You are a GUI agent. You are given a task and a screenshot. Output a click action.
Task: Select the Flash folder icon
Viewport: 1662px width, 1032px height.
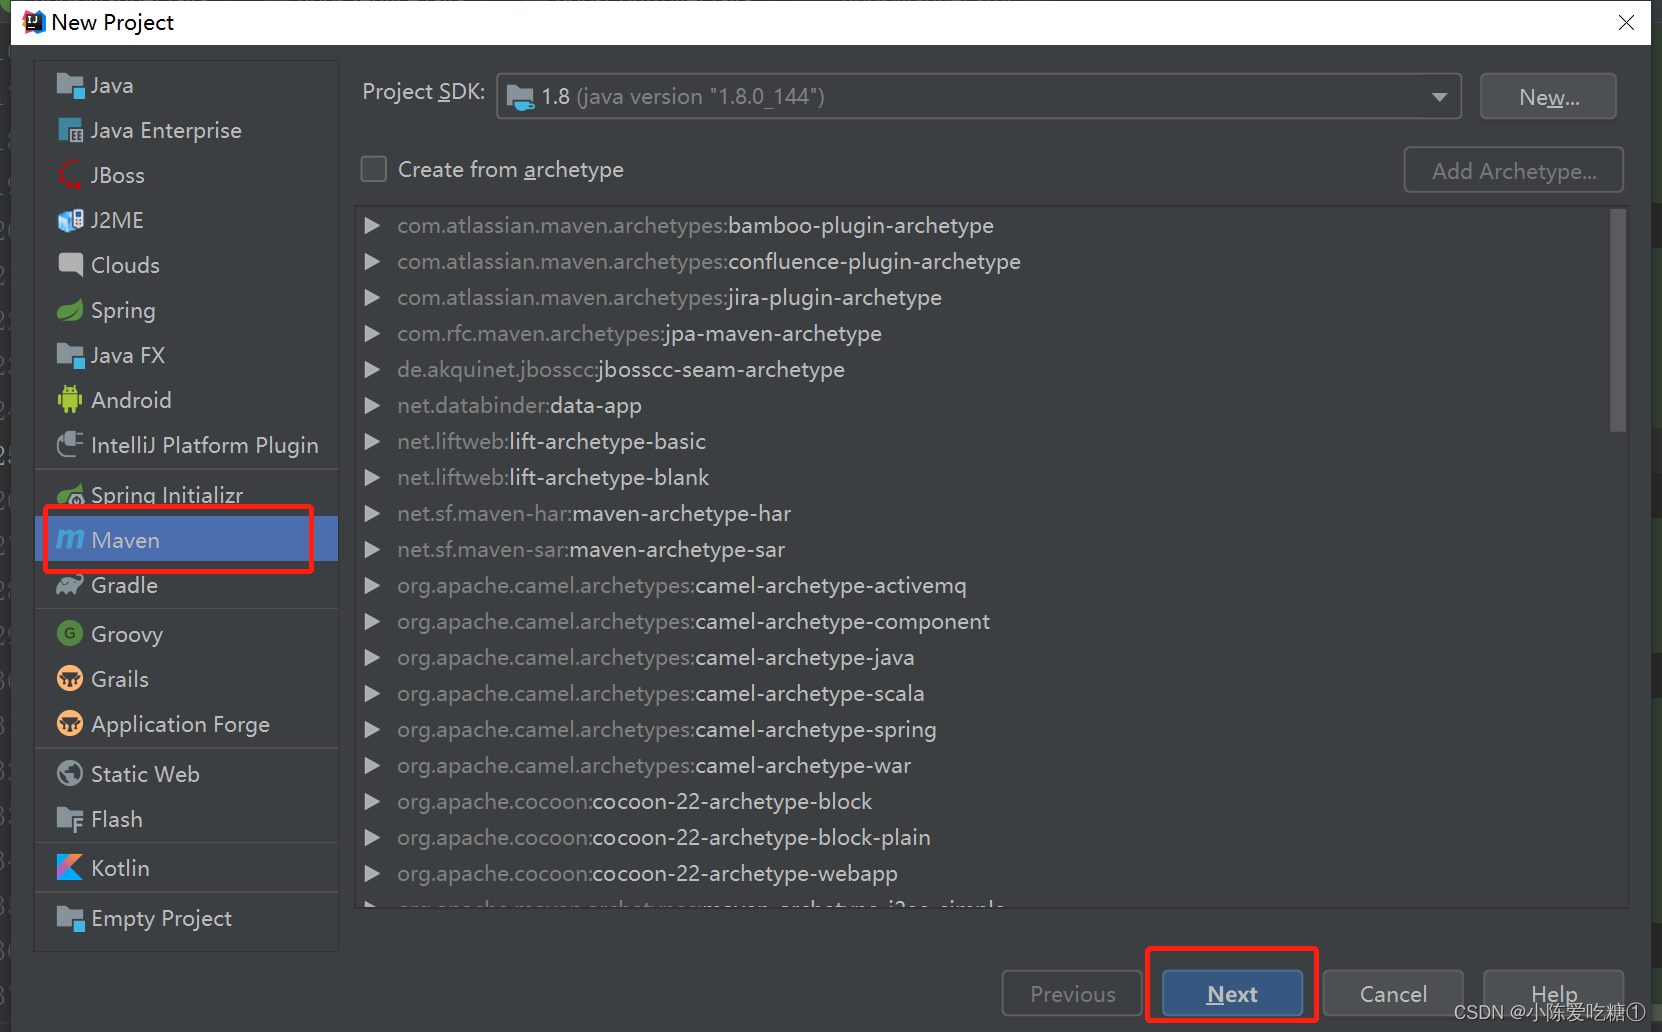tap(70, 819)
